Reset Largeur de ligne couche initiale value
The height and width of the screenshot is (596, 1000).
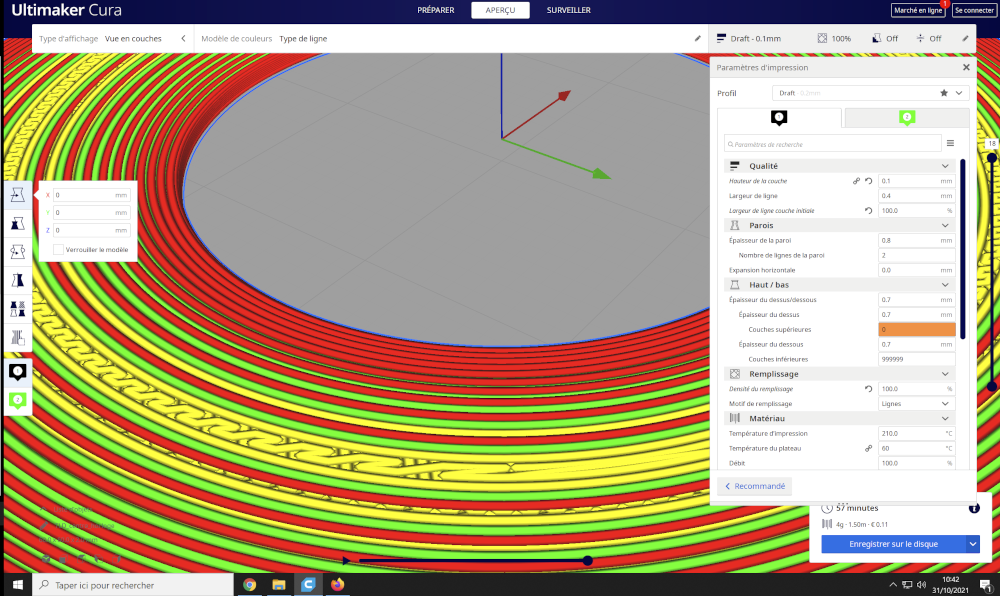[x=869, y=210]
